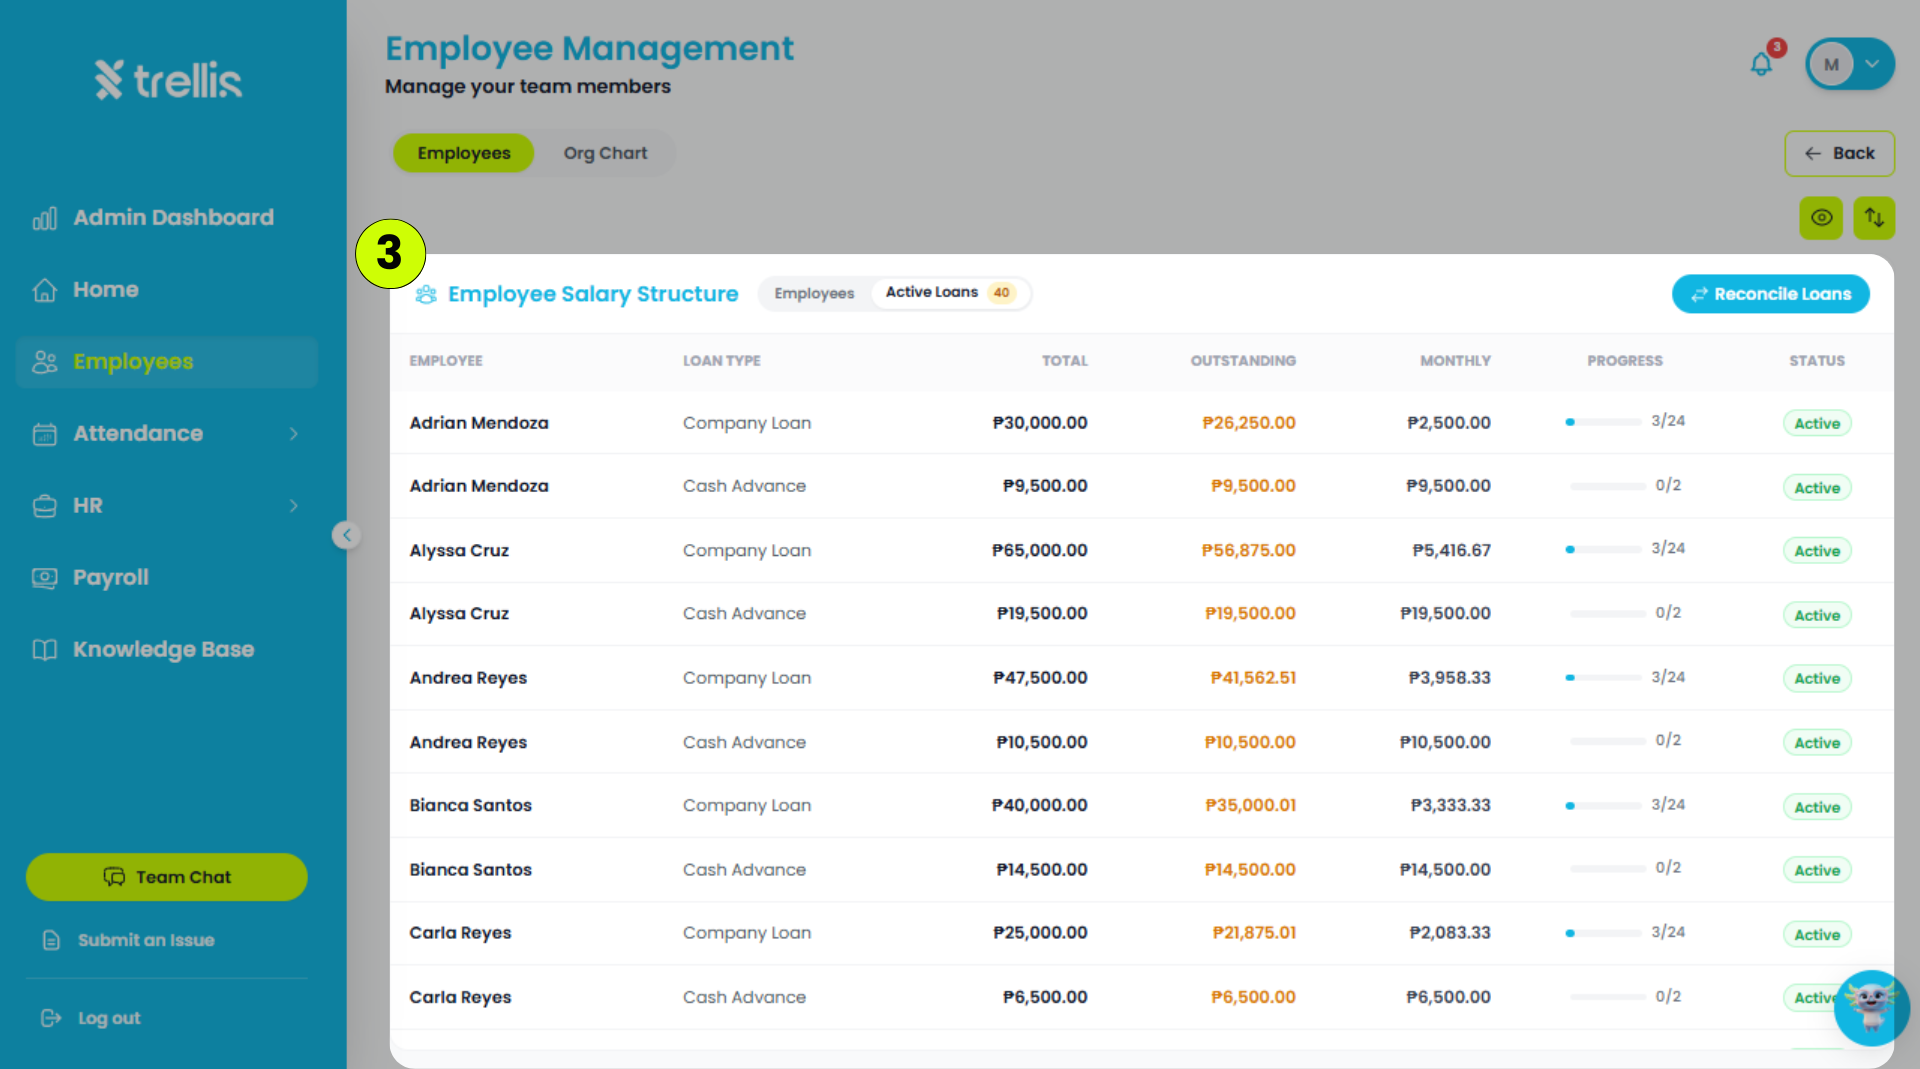Select the Employees toggle in Salary Structure
The width and height of the screenshot is (1920, 1069).
tap(814, 293)
